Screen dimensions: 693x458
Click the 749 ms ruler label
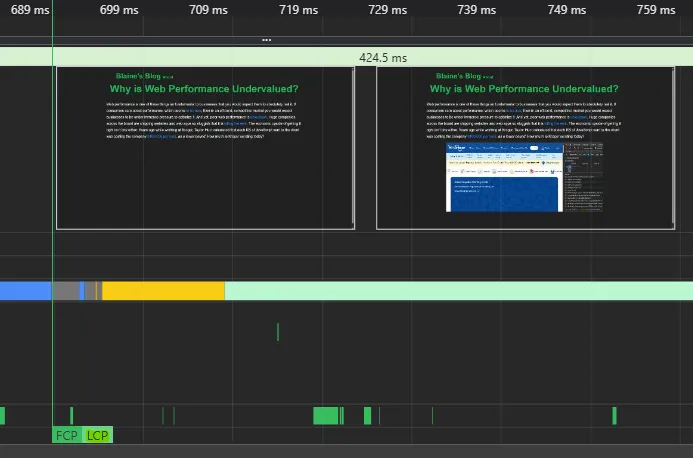pos(567,10)
